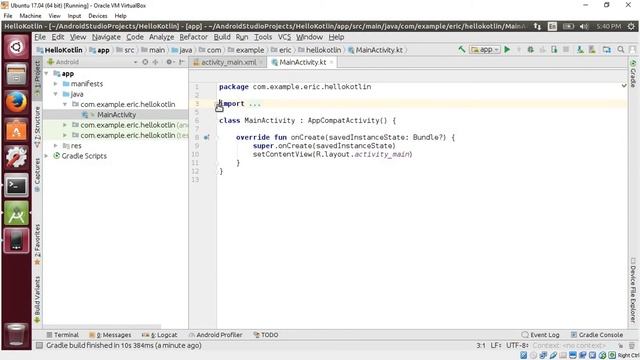Open the Analyze menu
Image resolution: width=640 pixels, height=360 pixels.
[161, 37]
